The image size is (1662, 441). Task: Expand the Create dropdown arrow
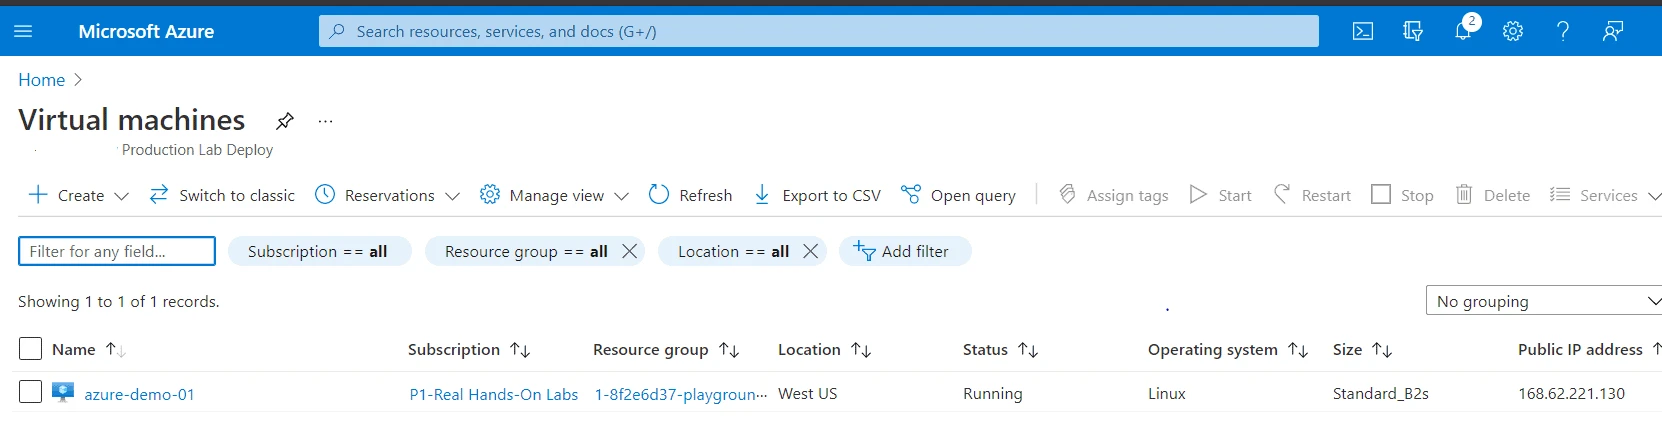[x=122, y=196]
